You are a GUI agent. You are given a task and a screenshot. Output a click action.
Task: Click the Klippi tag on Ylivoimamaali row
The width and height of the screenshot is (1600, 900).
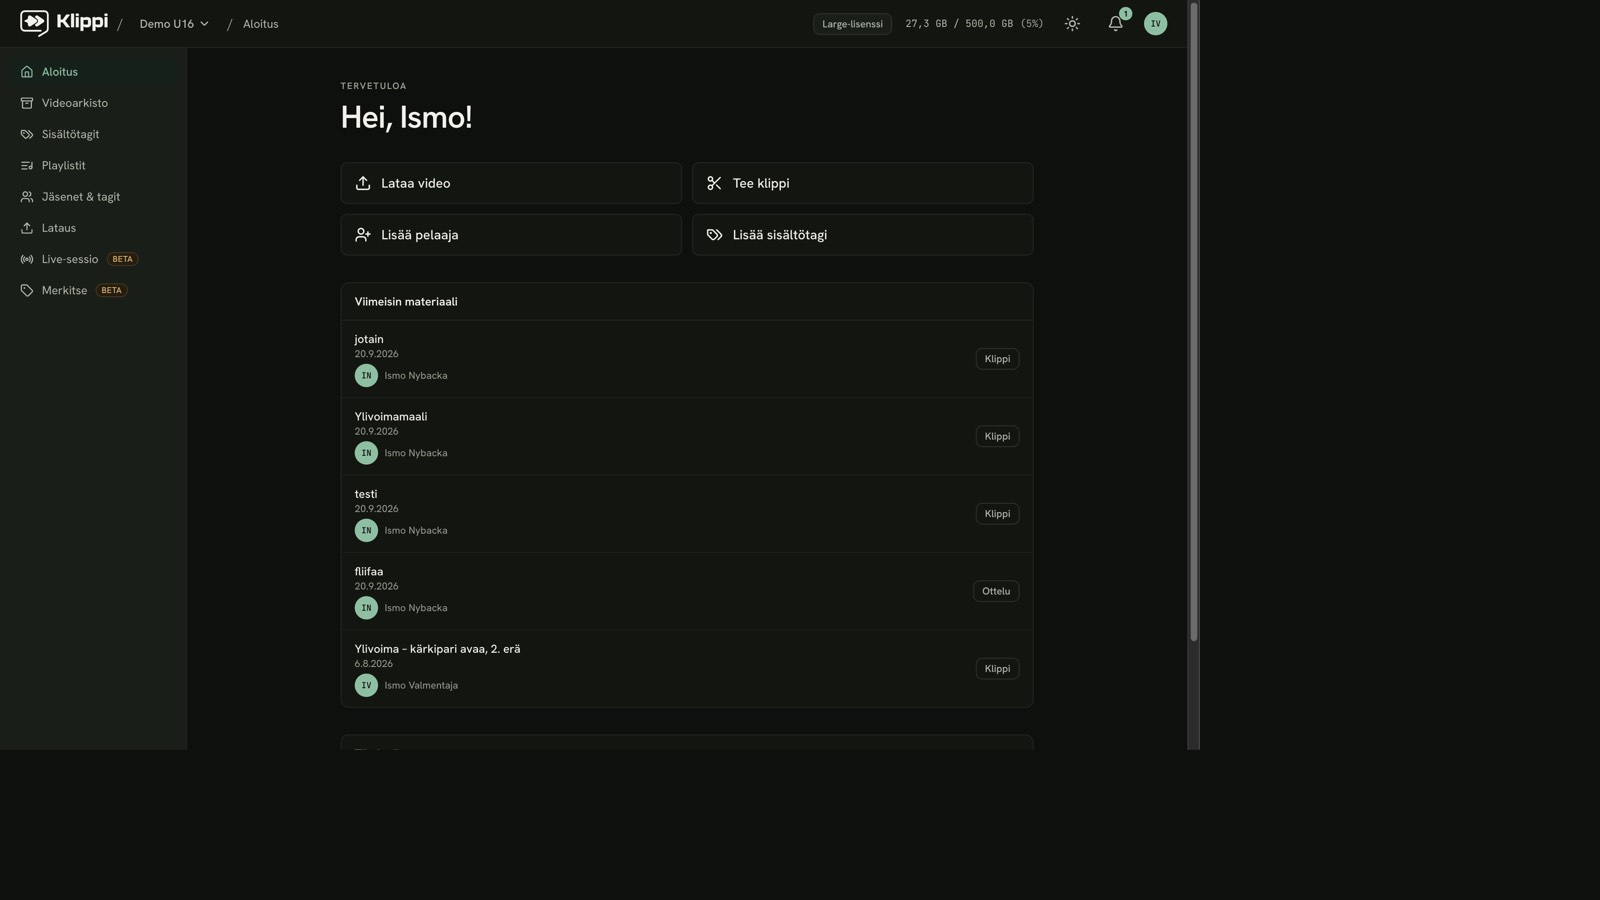(x=997, y=436)
